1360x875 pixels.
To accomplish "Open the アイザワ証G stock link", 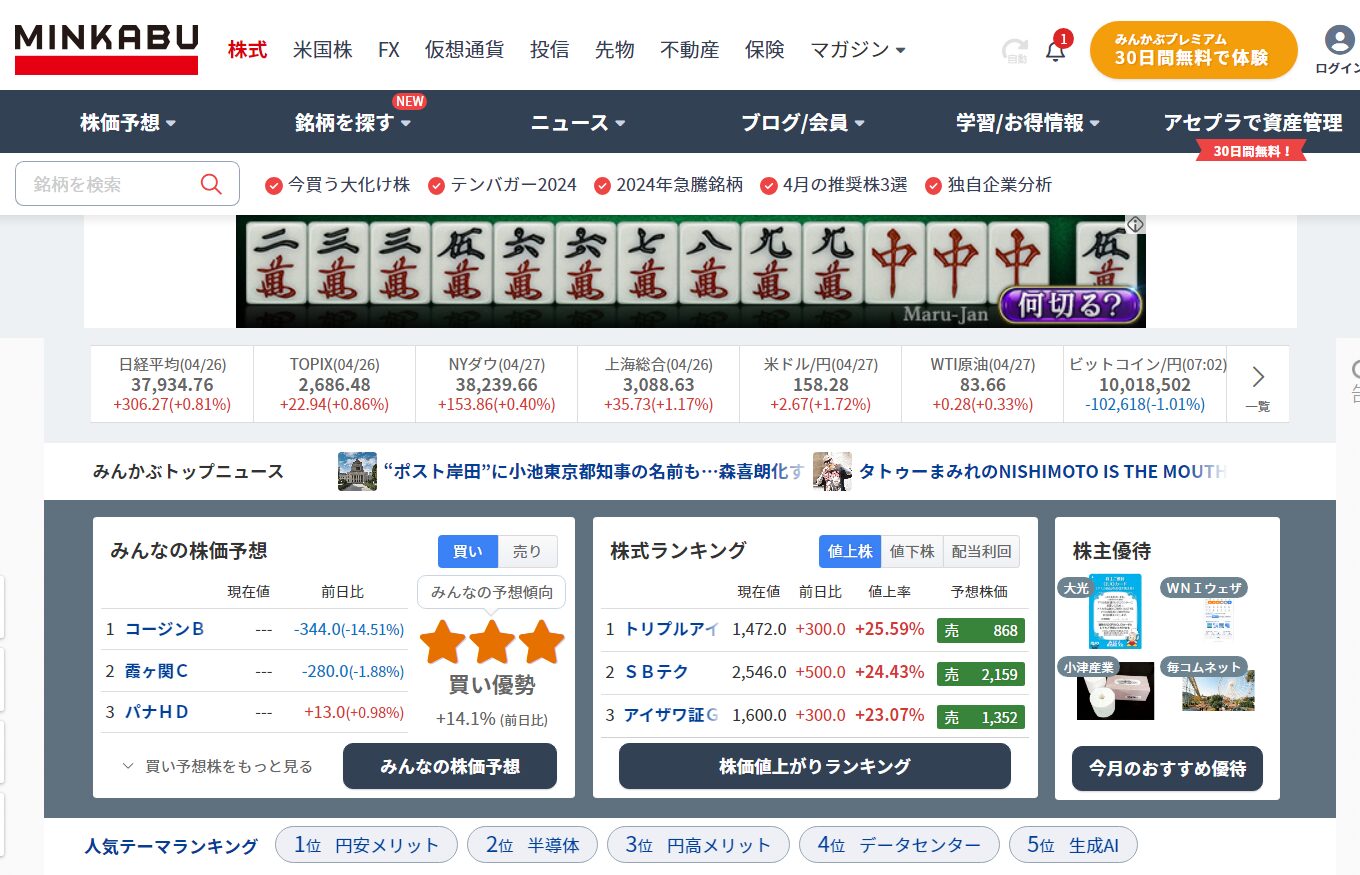I will (x=671, y=715).
